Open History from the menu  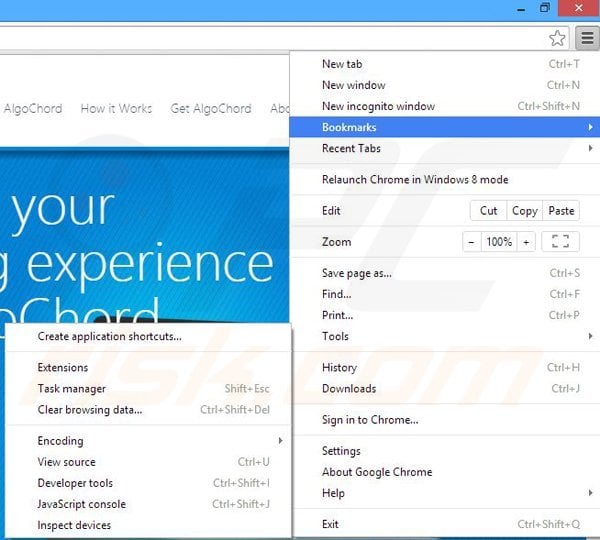coord(445,367)
